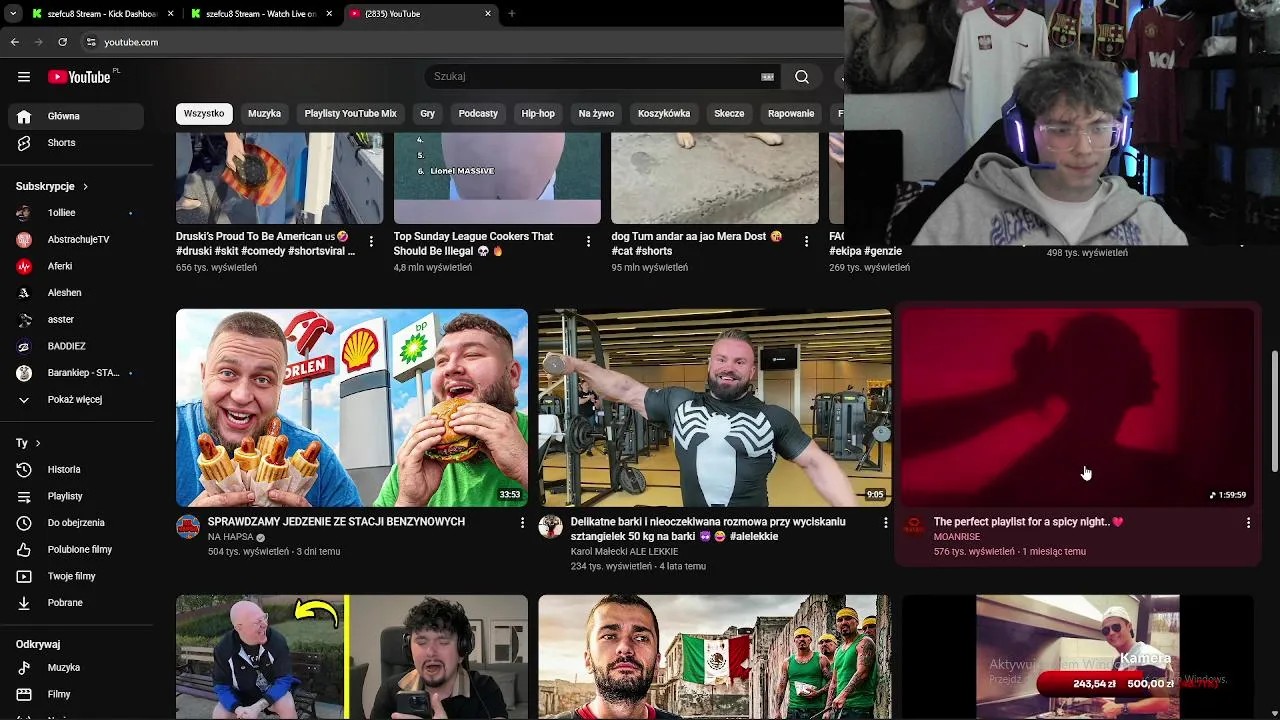Open Pobrane downloads in sidebar
The image size is (1280, 720).
(76, 603)
